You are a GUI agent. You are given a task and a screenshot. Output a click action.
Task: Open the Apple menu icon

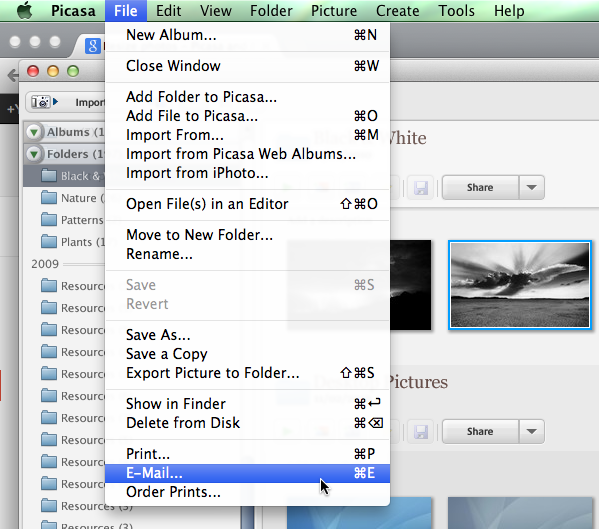pos(25,10)
